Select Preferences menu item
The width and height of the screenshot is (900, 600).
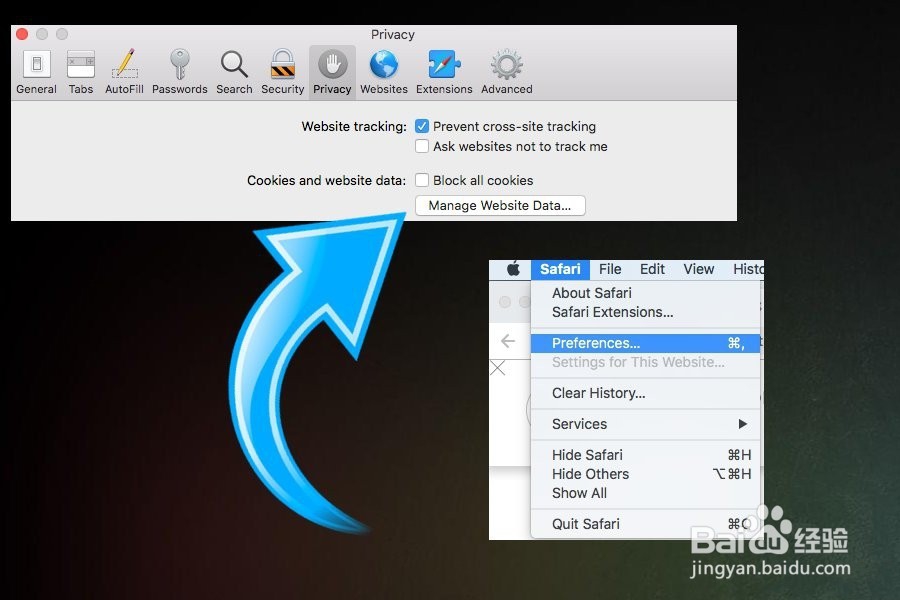coord(646,343)
